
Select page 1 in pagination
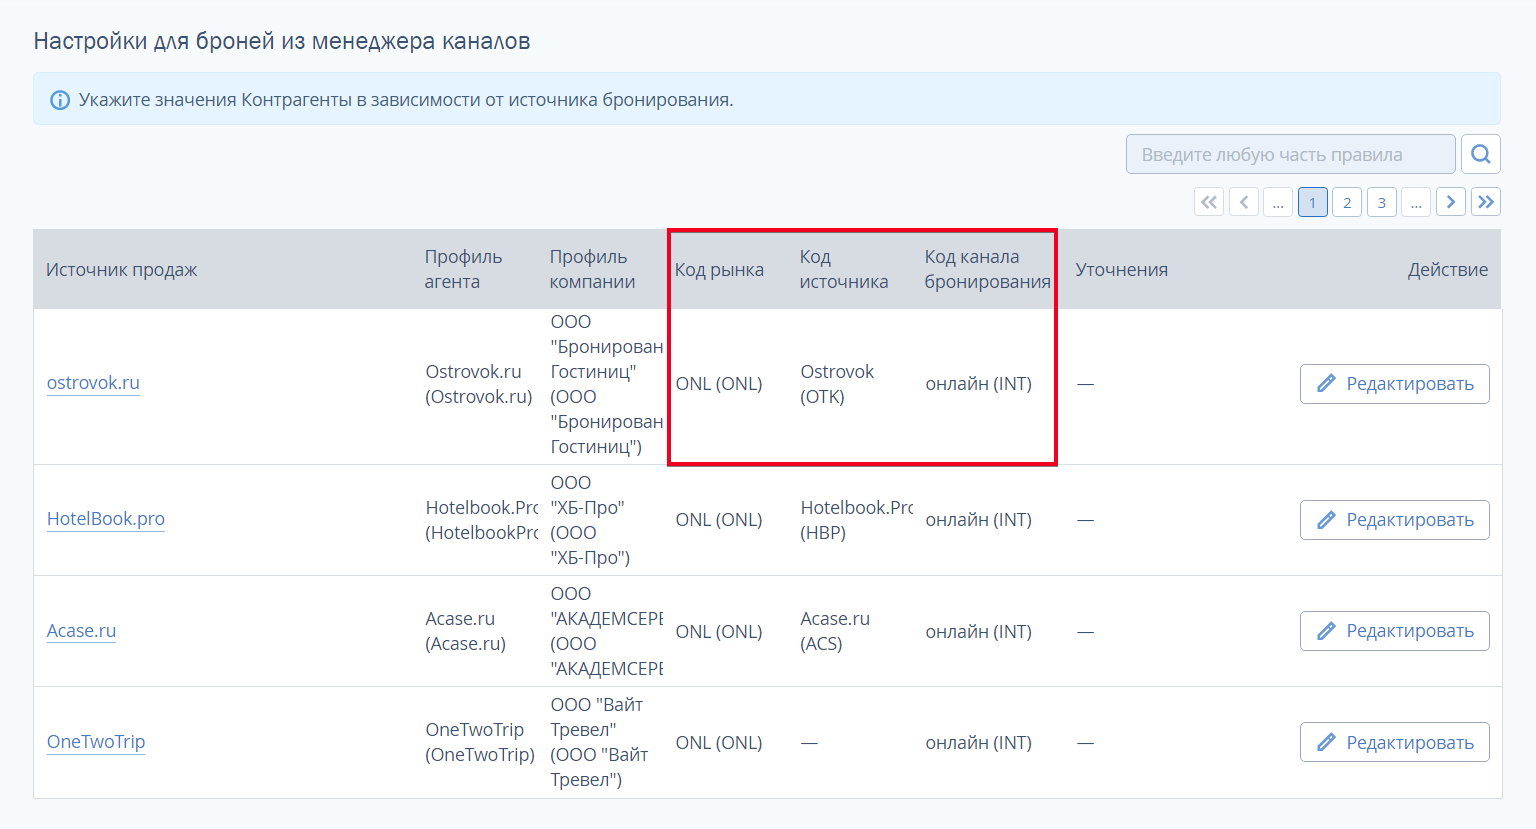pyautogui.click(x=1313, y=202)
